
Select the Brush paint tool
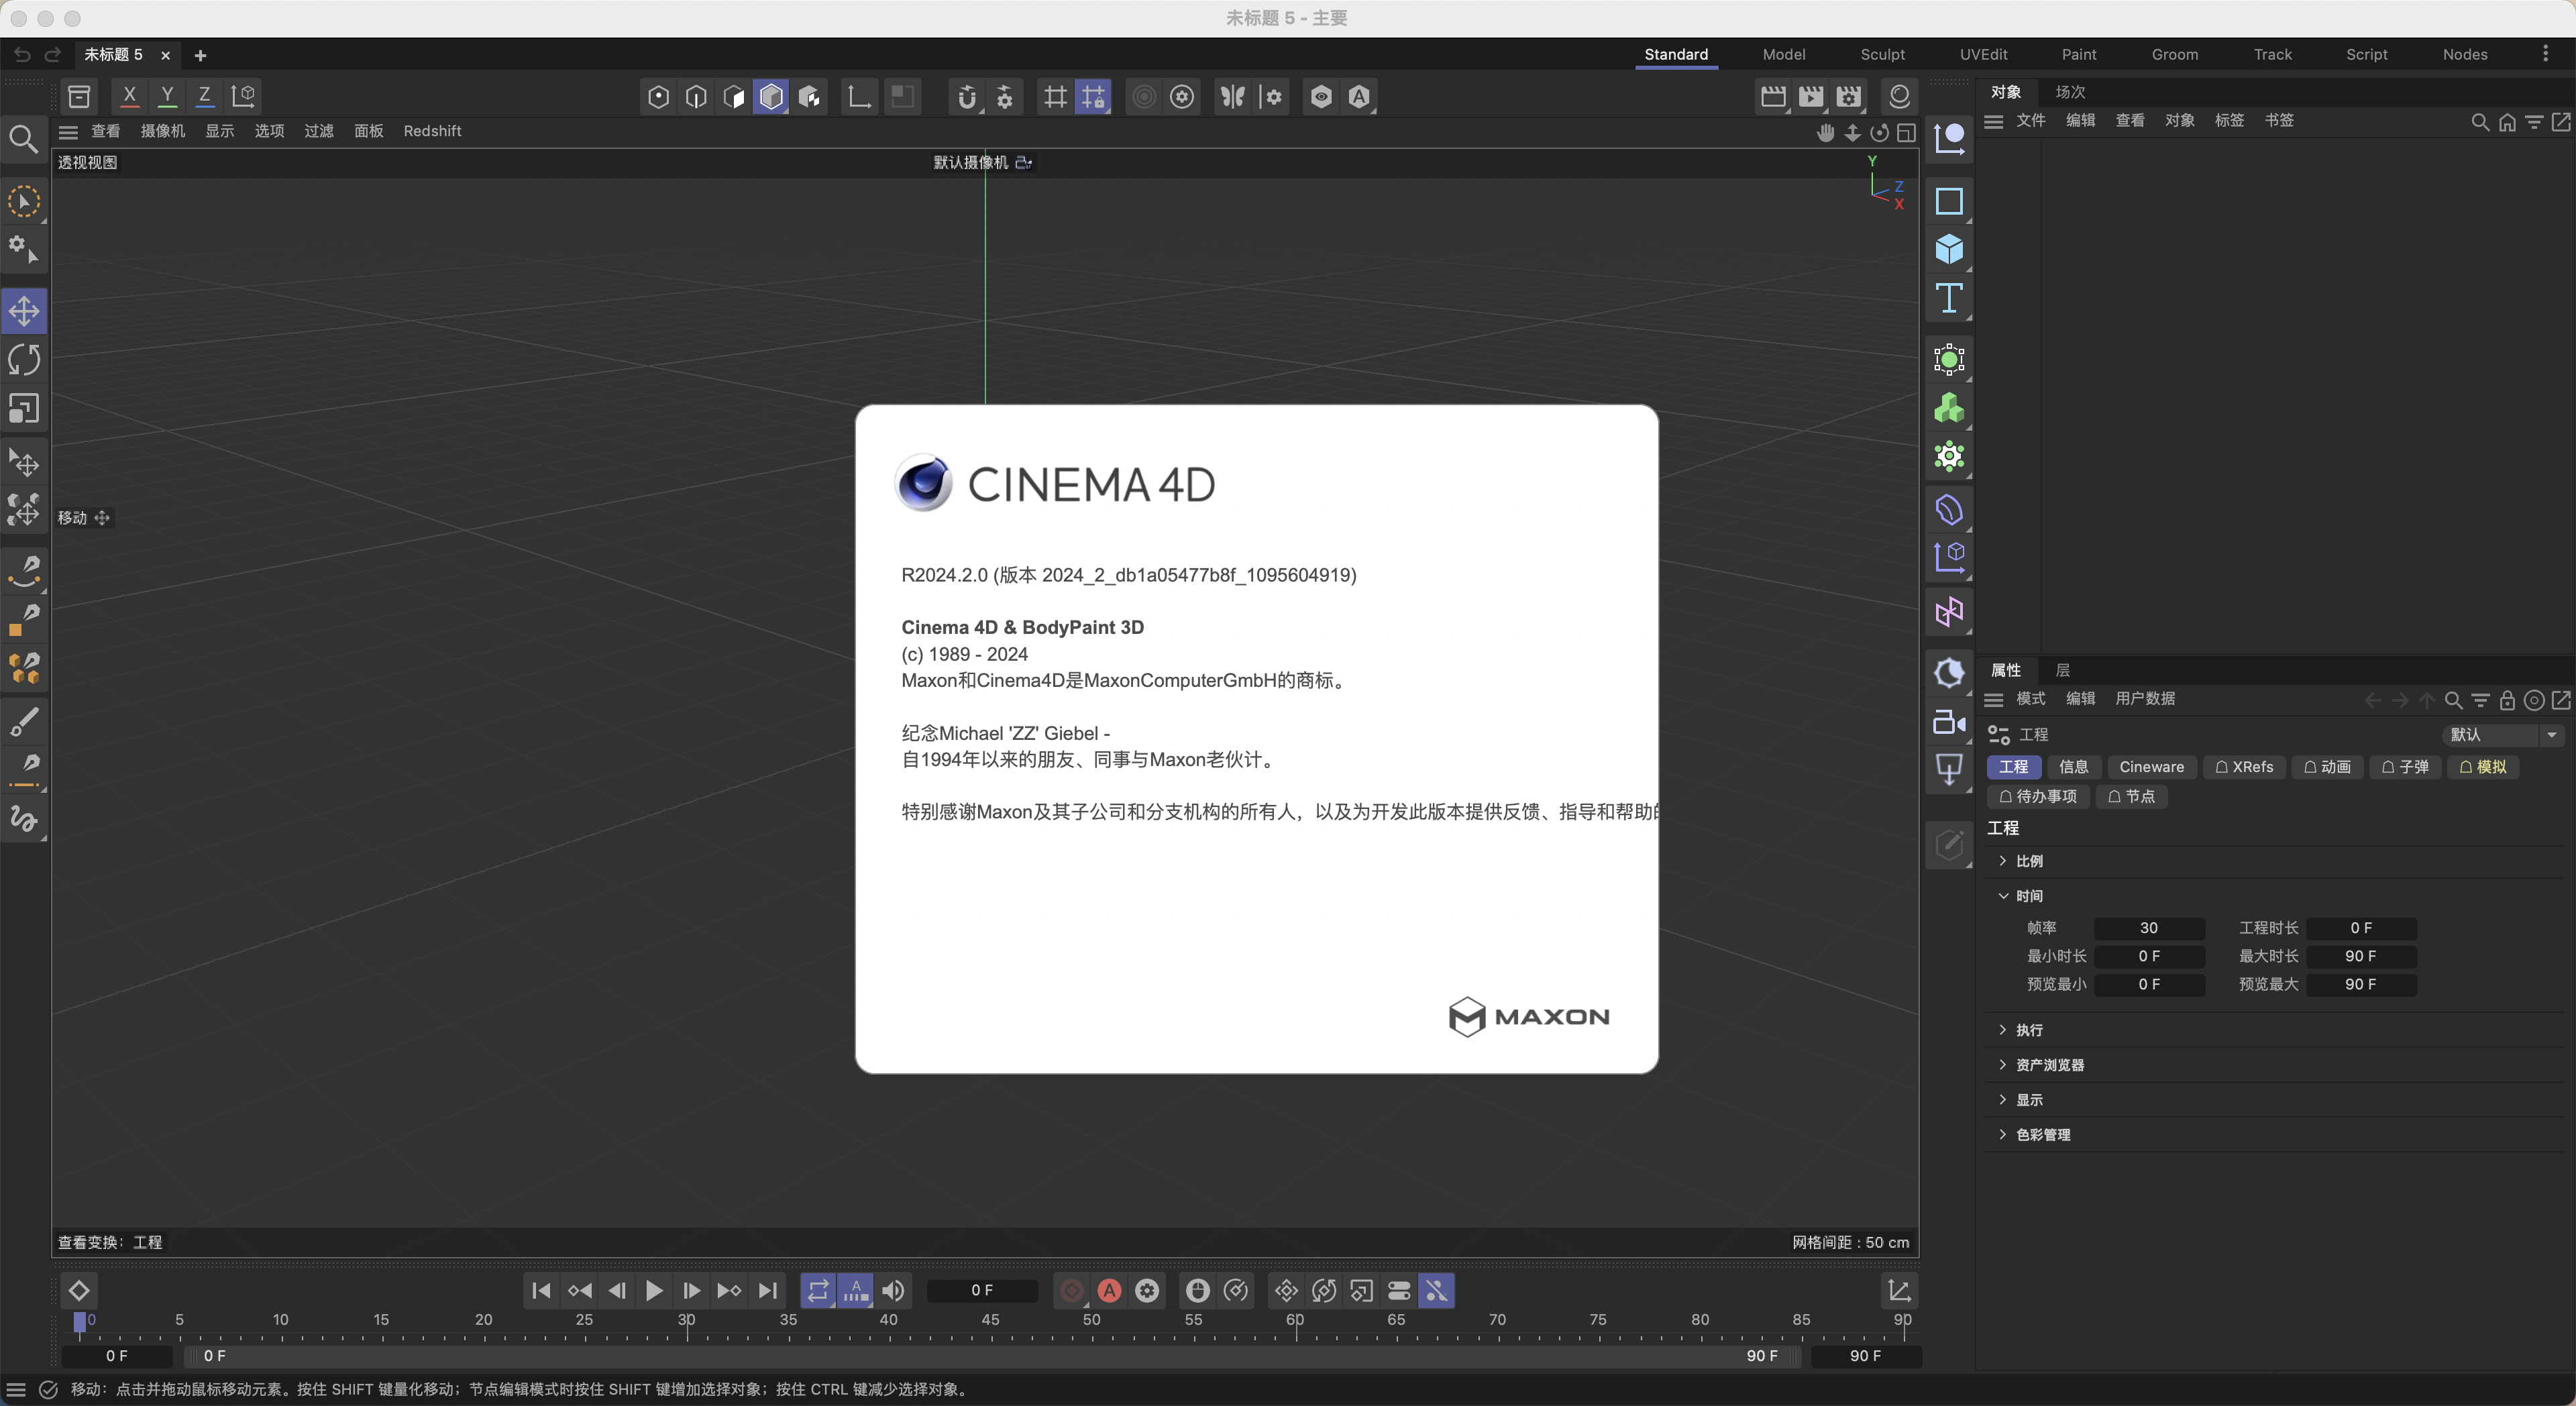24,721
